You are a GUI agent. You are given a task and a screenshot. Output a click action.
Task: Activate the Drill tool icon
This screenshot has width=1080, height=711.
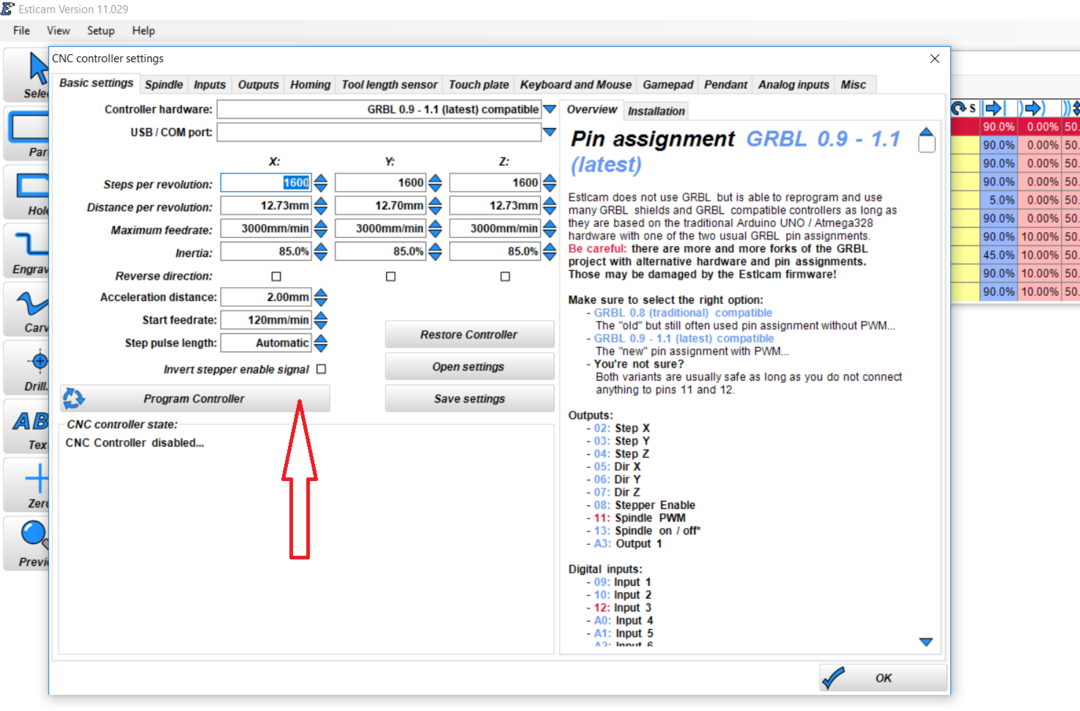[x=30, y=367]
